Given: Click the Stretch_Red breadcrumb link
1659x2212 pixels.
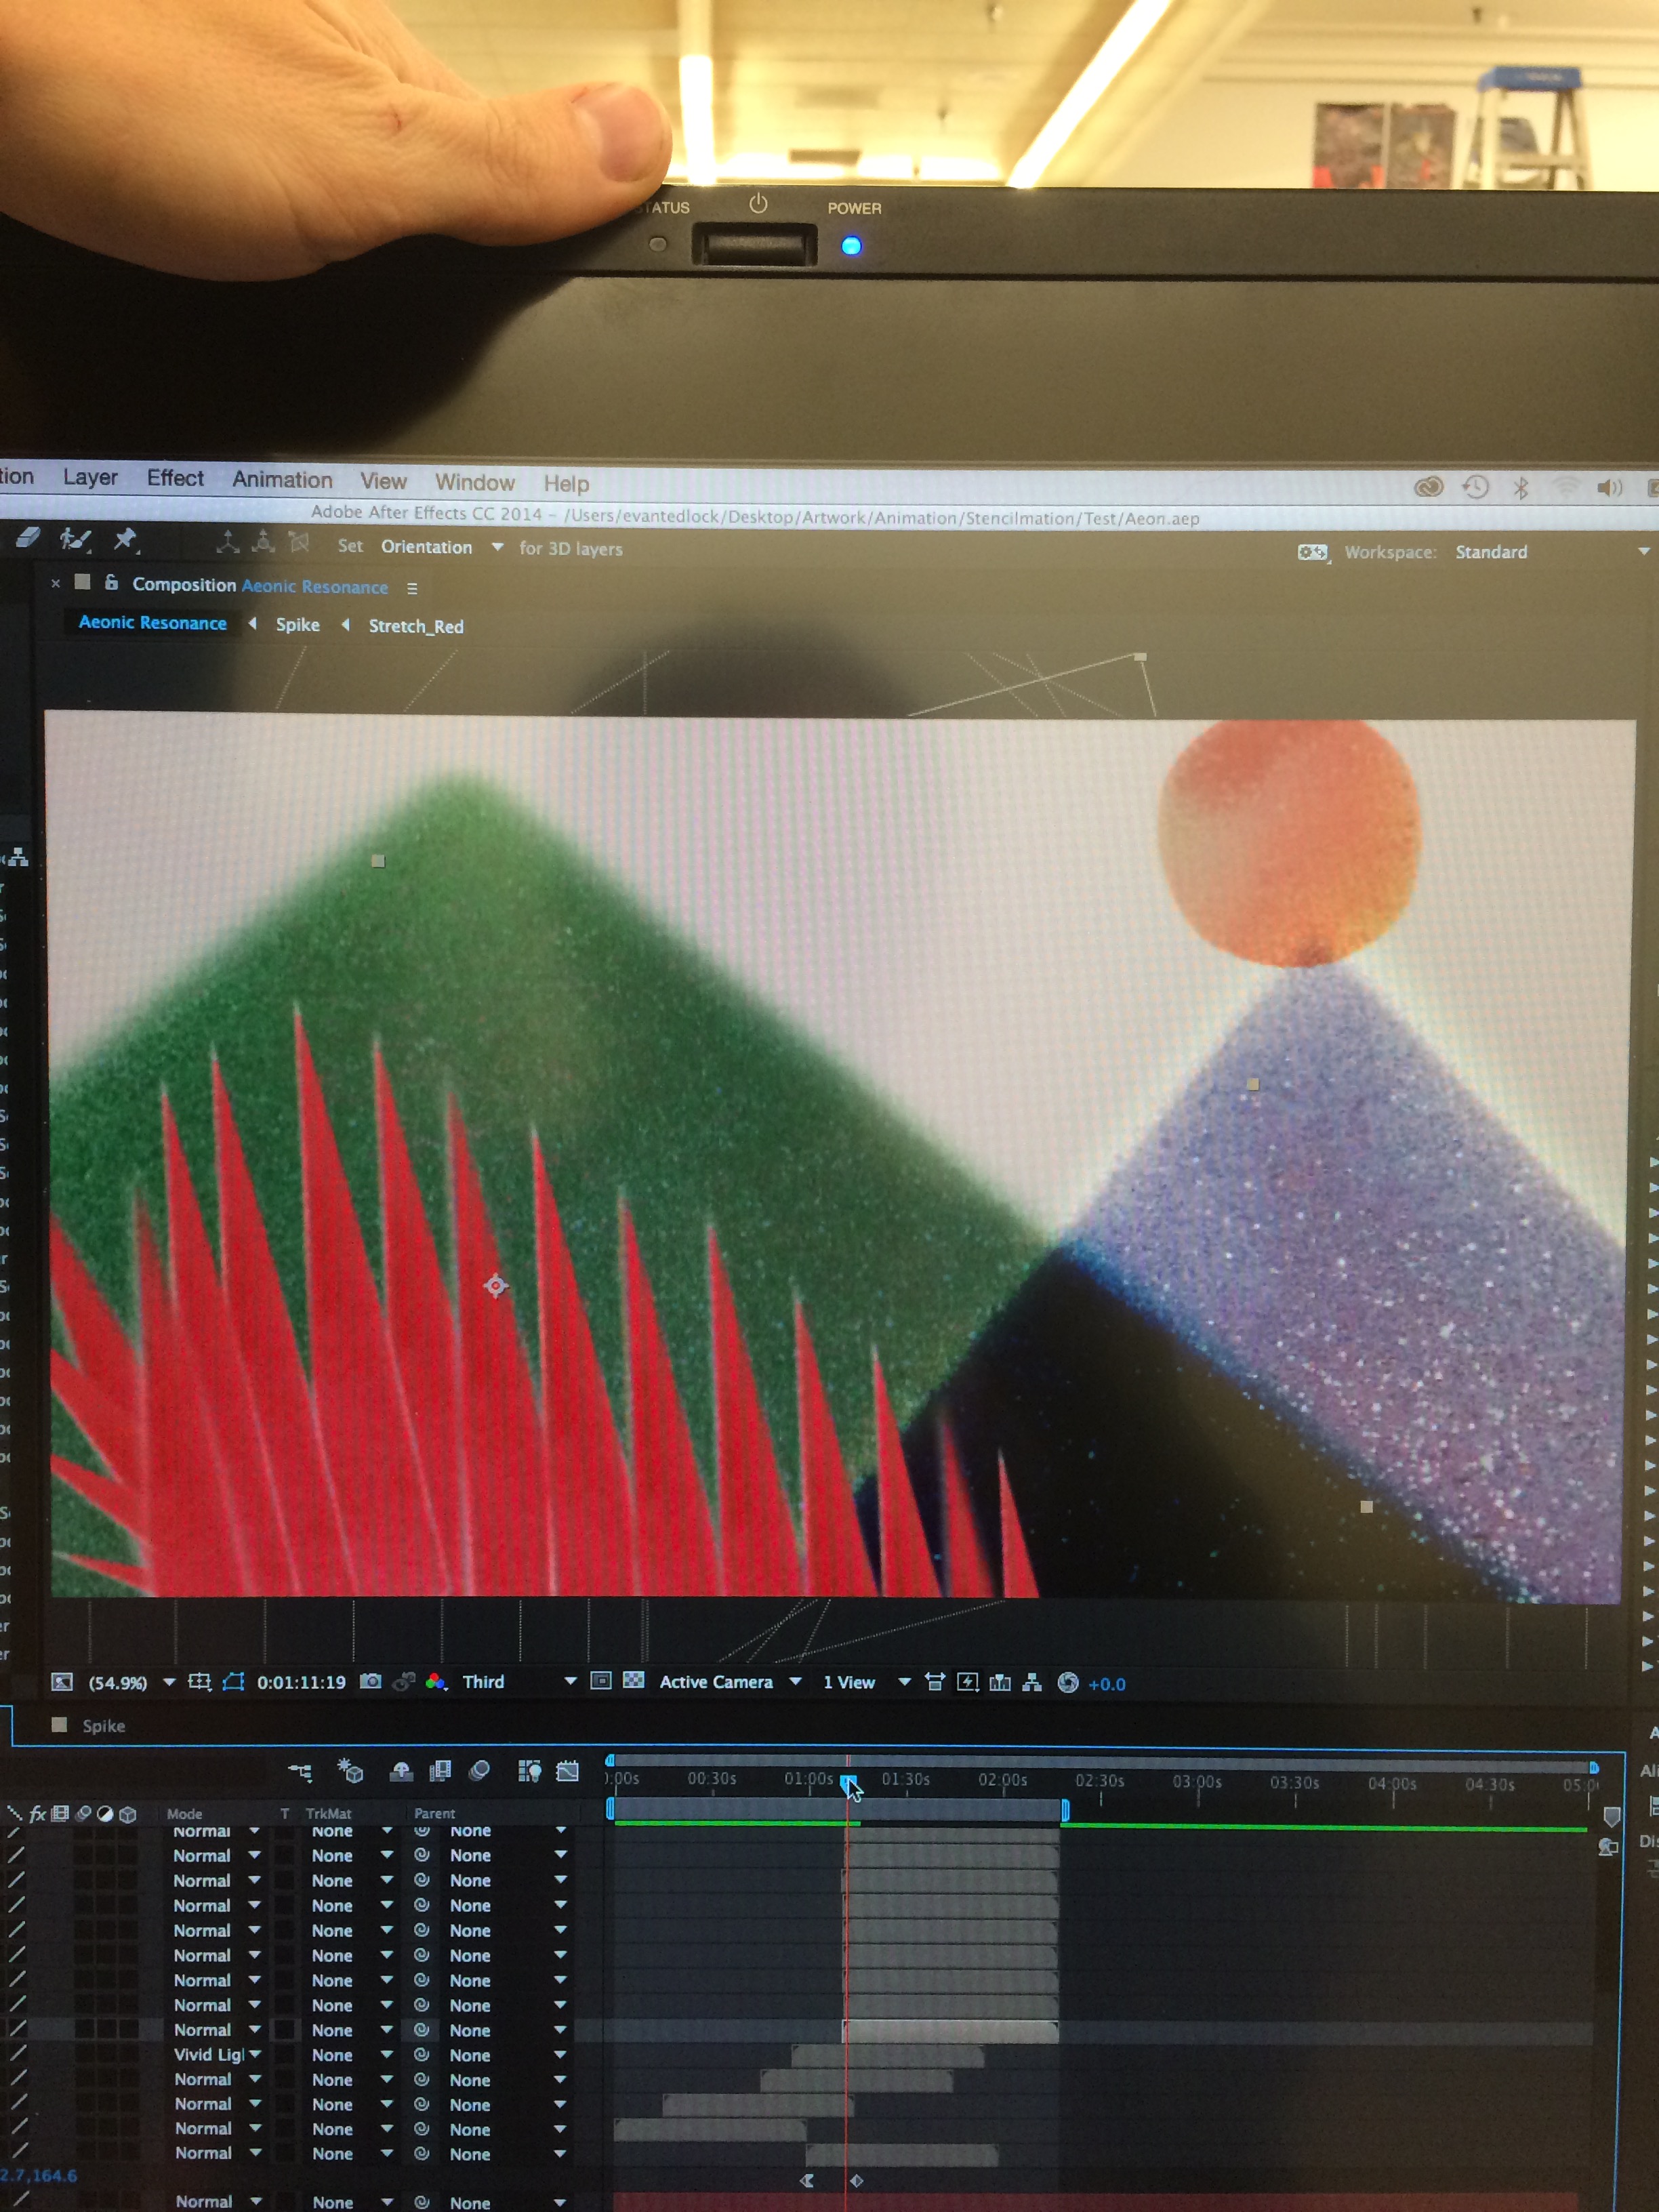Looking at the screenshot, I should [416, 626].
